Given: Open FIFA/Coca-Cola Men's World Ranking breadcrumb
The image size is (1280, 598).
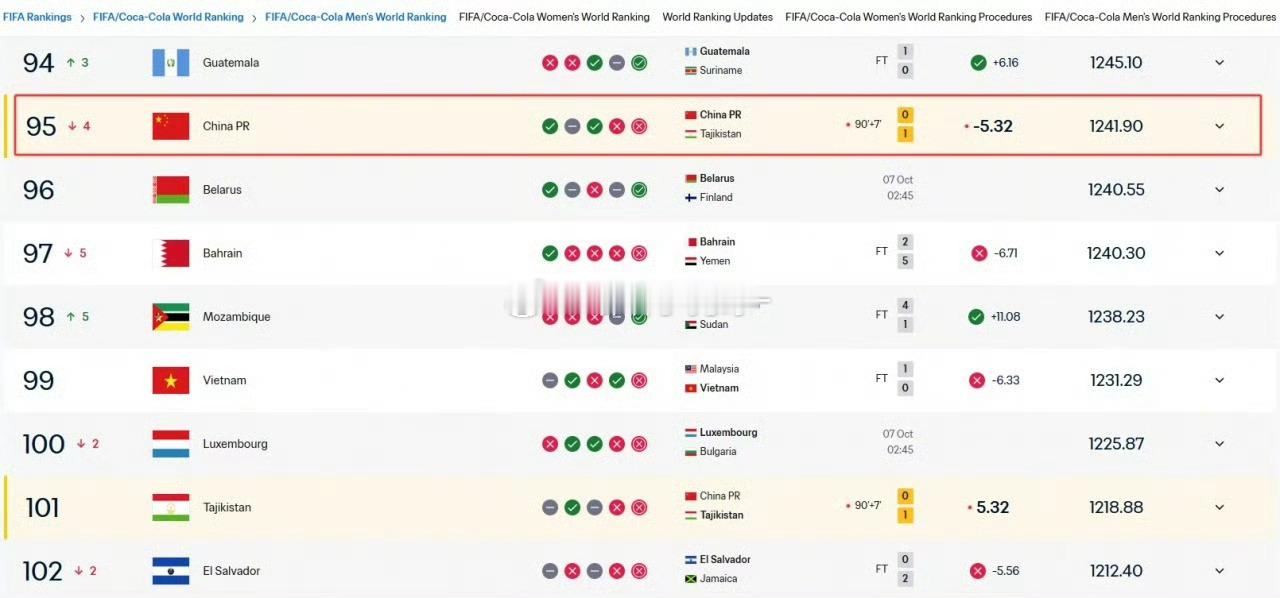Looking at the screenshot, I should 356,17.
